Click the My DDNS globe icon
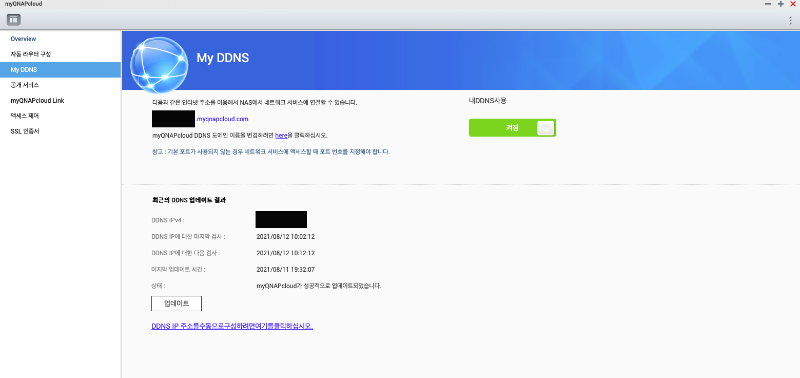The width and height of the screenshot is (800, 378). (159, 65)
